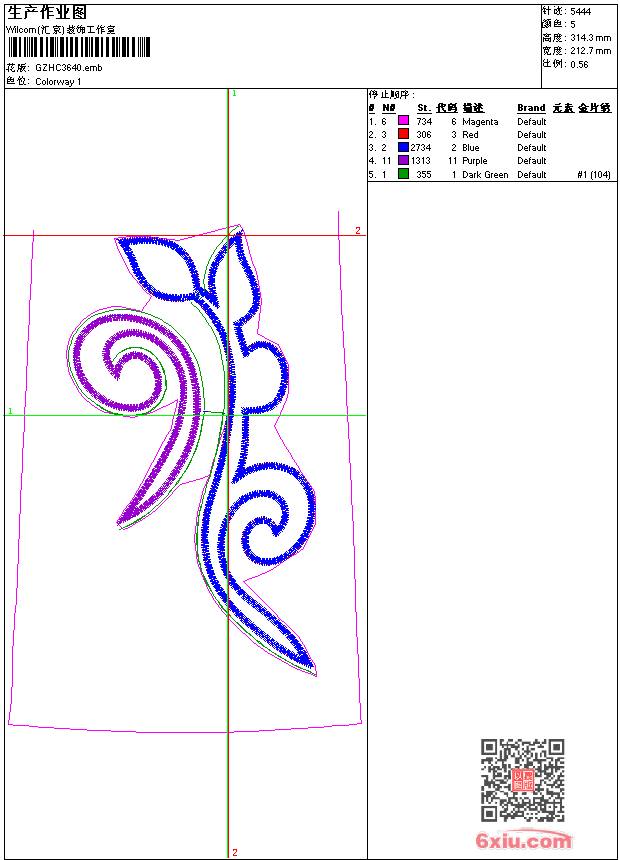Click the Purple color swatch
This screenshot has height=860, width=620.
tap(403, 160)
